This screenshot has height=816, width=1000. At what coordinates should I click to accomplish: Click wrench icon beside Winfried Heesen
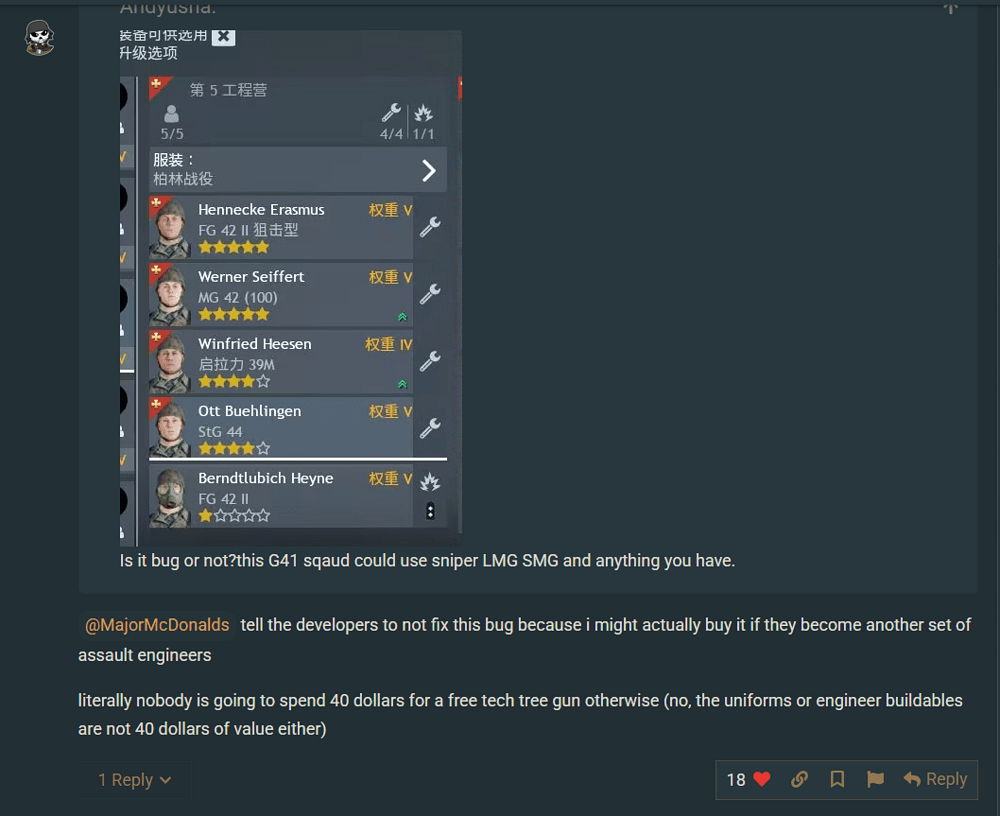point(430,361)
